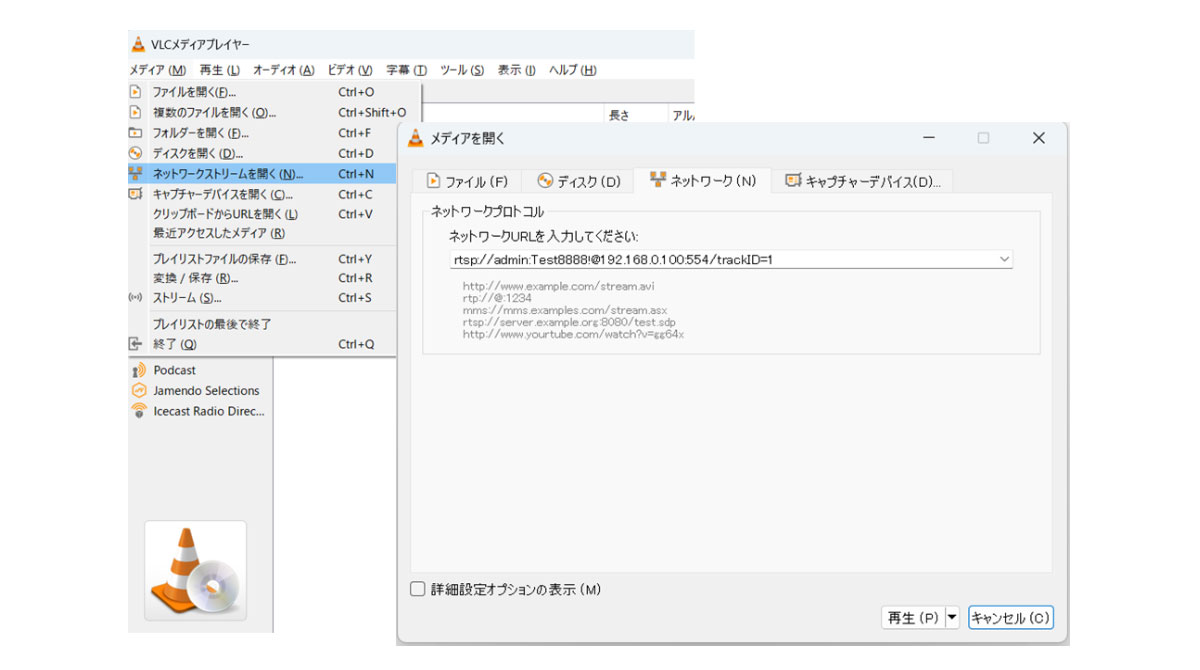
Task: Click example text mms://mms.examples.com/stream.asx
Action: click(x=564, y=310)
